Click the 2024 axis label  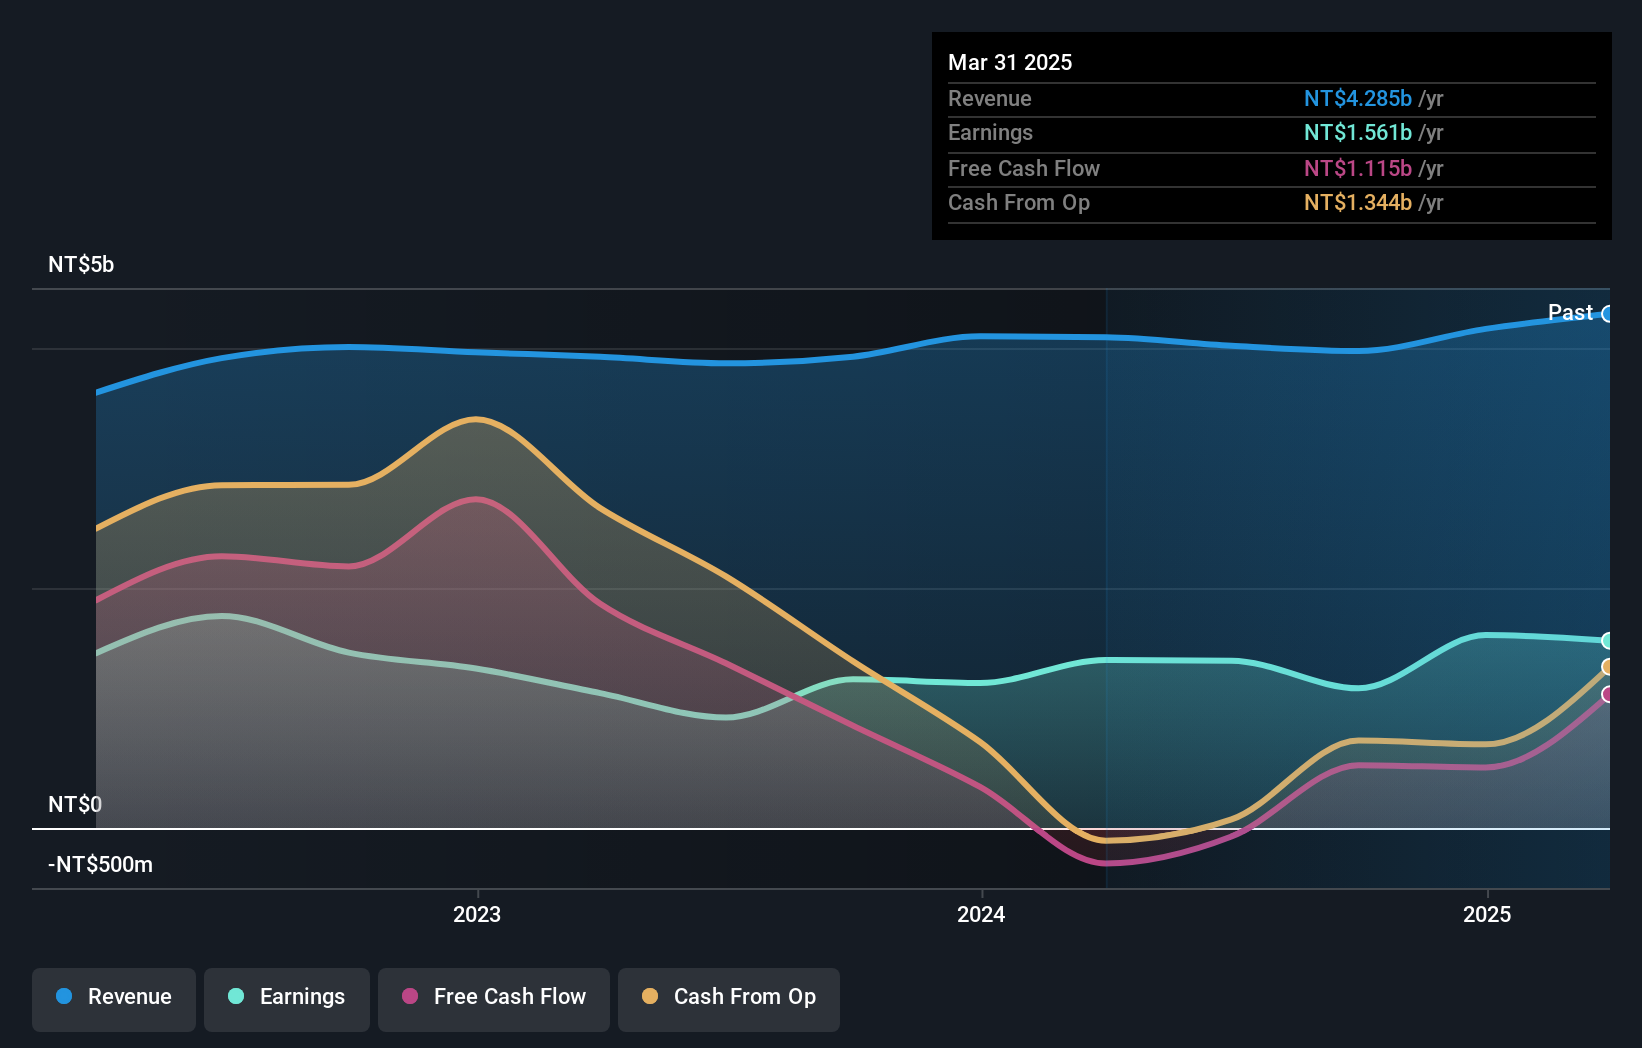(981, 914)
